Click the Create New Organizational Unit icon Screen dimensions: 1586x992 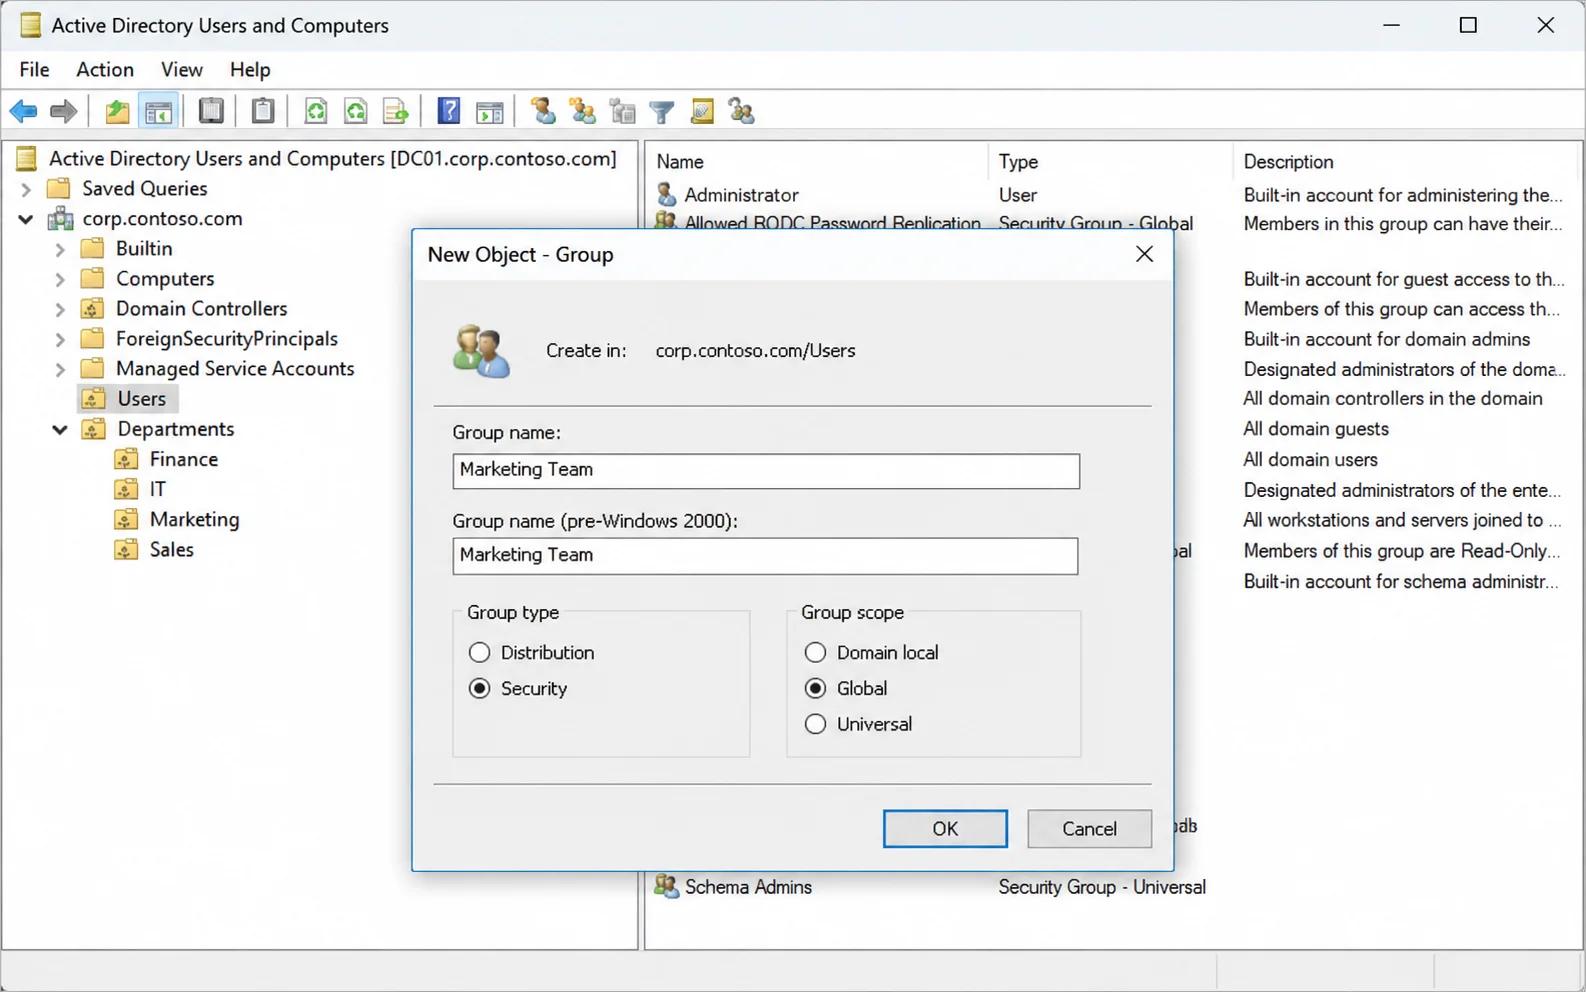click(622, 111)
